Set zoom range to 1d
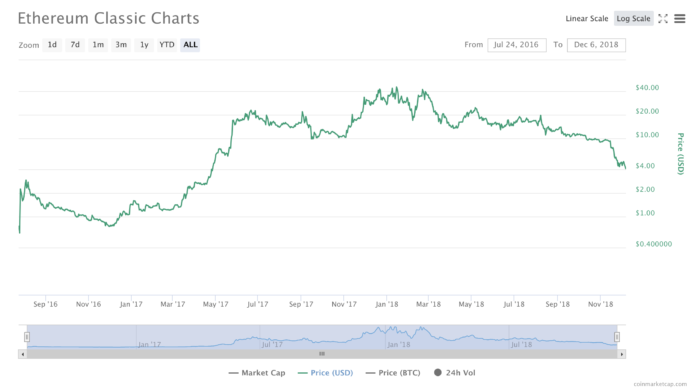The height and width of the screenshot is (391, 700). click(52, 45)
